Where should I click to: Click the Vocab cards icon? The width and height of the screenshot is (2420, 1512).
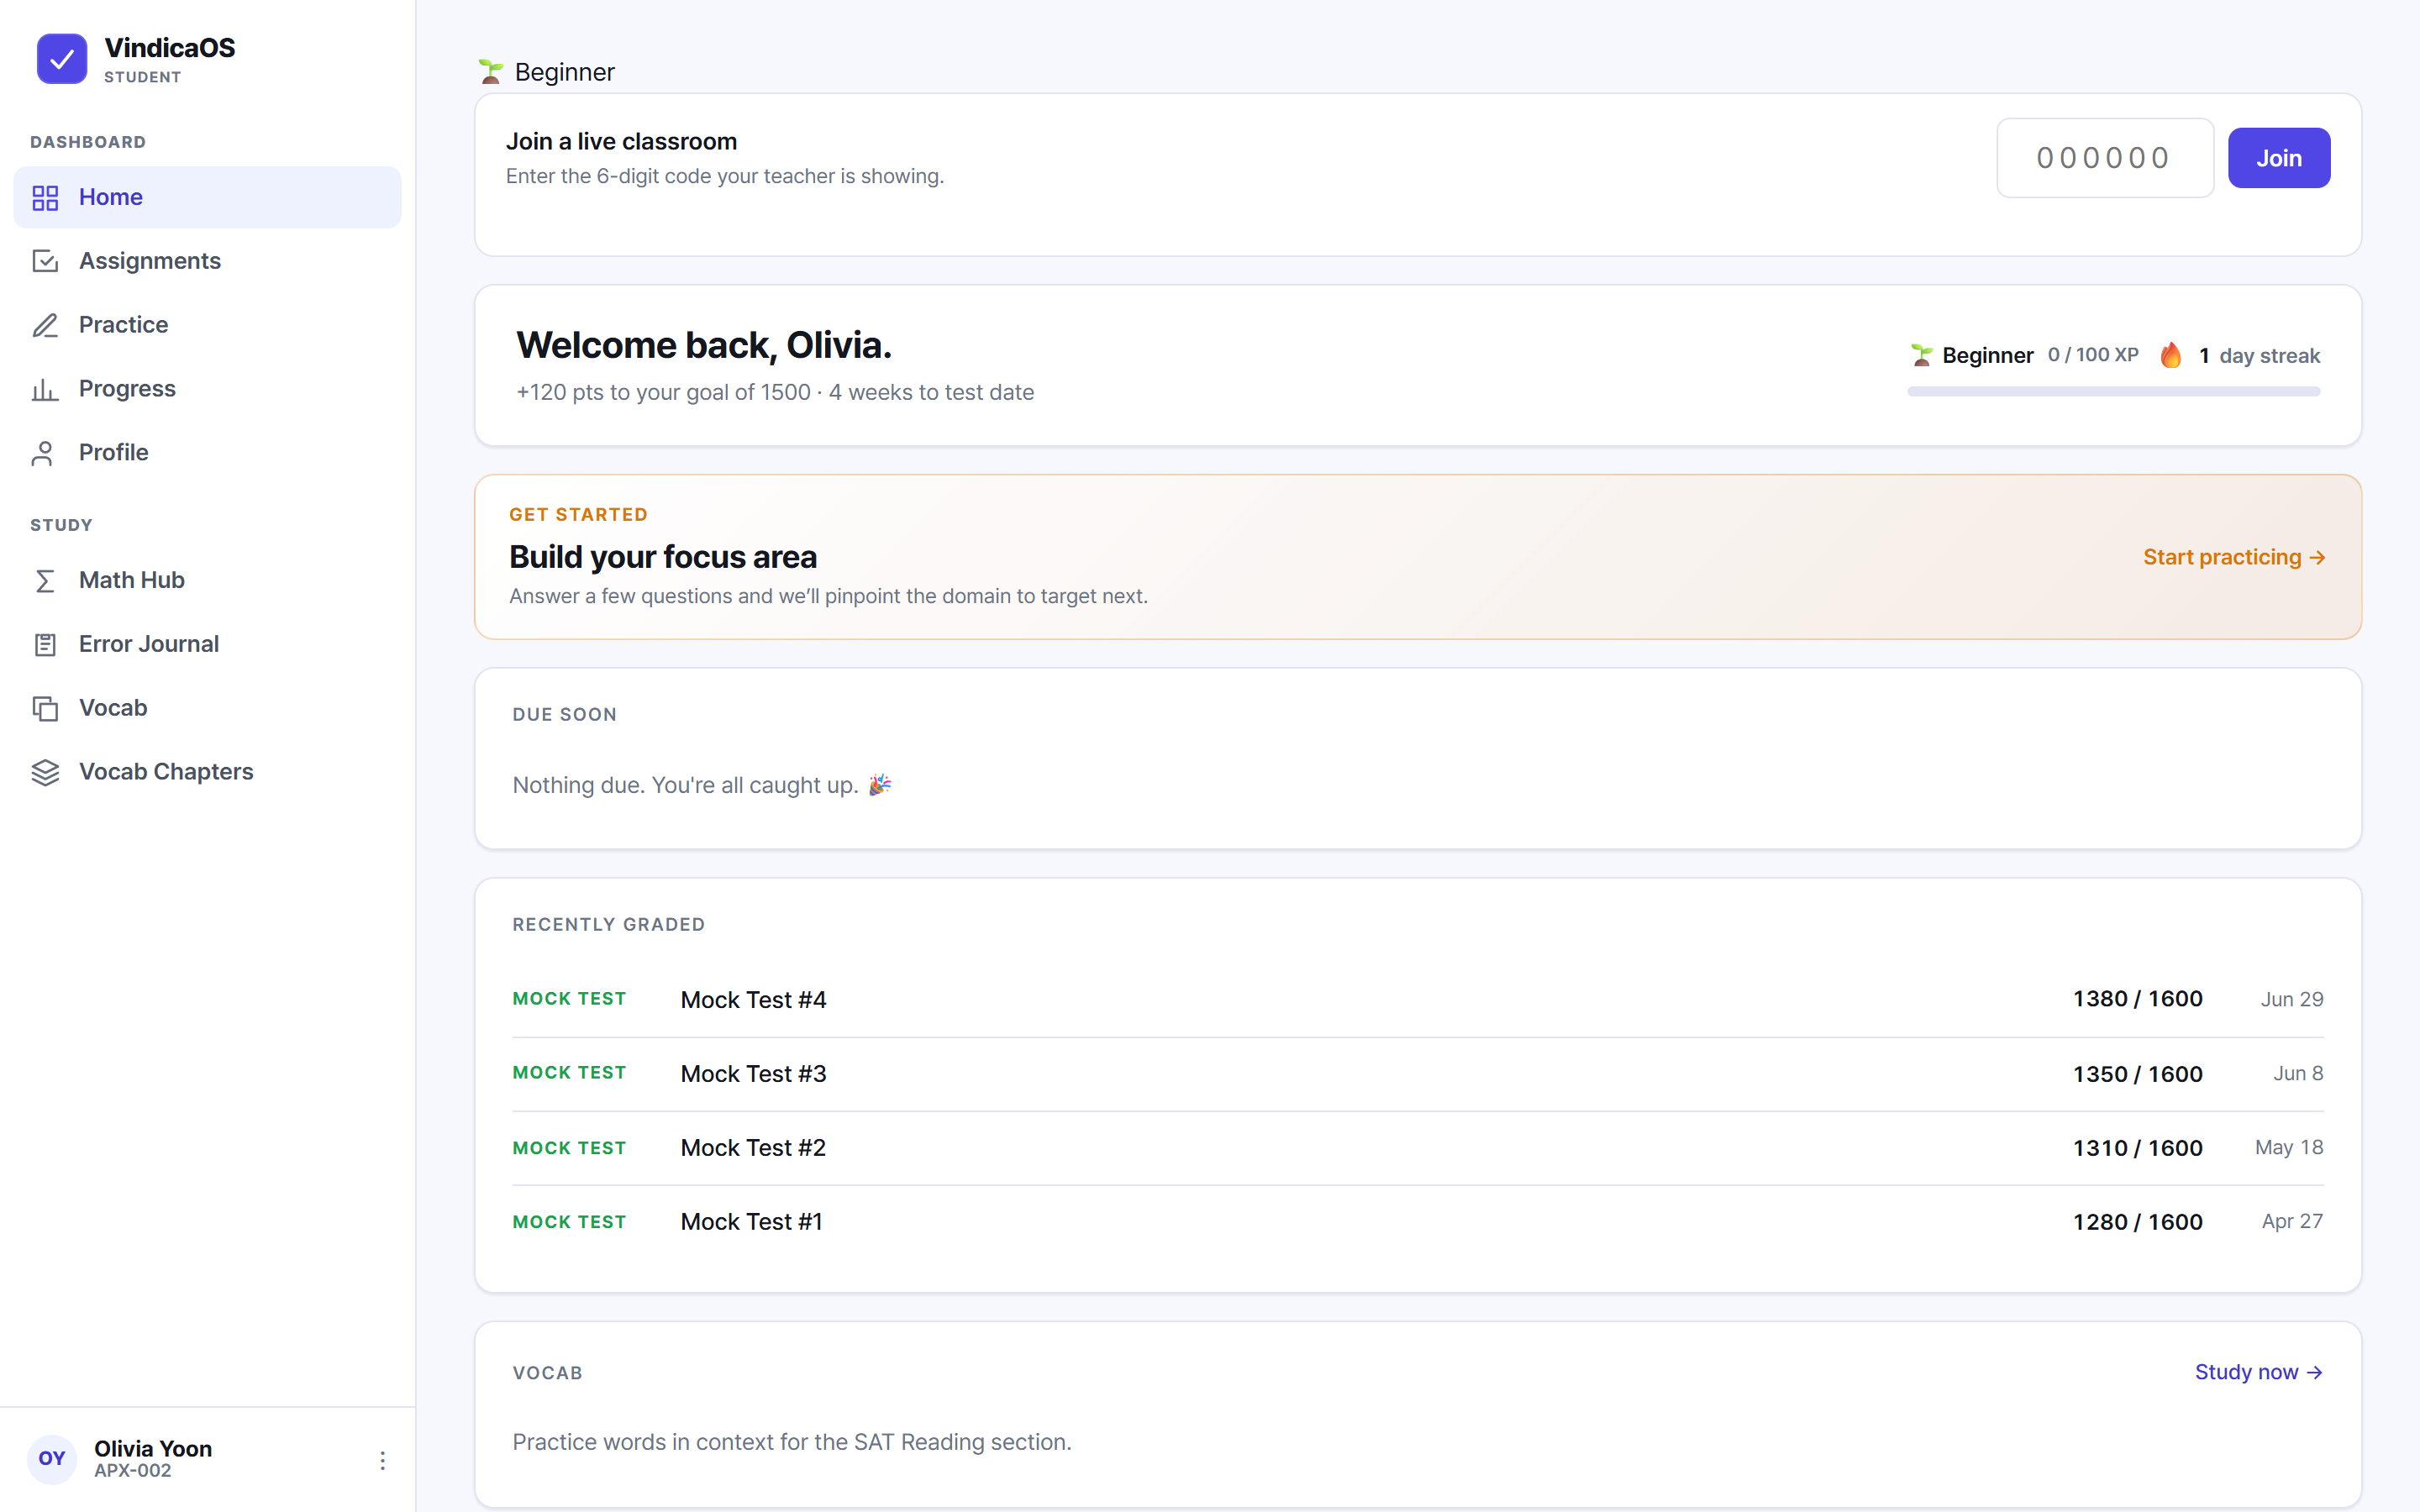click(45, 708)
